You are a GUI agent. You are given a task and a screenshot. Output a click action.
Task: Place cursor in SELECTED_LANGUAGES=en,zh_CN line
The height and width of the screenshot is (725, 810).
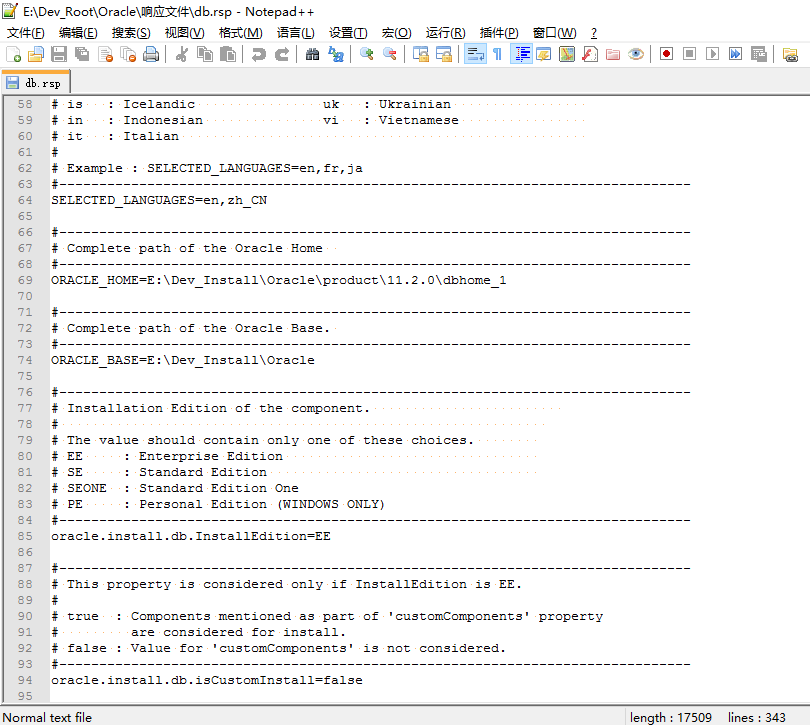(x=159, y=200)
